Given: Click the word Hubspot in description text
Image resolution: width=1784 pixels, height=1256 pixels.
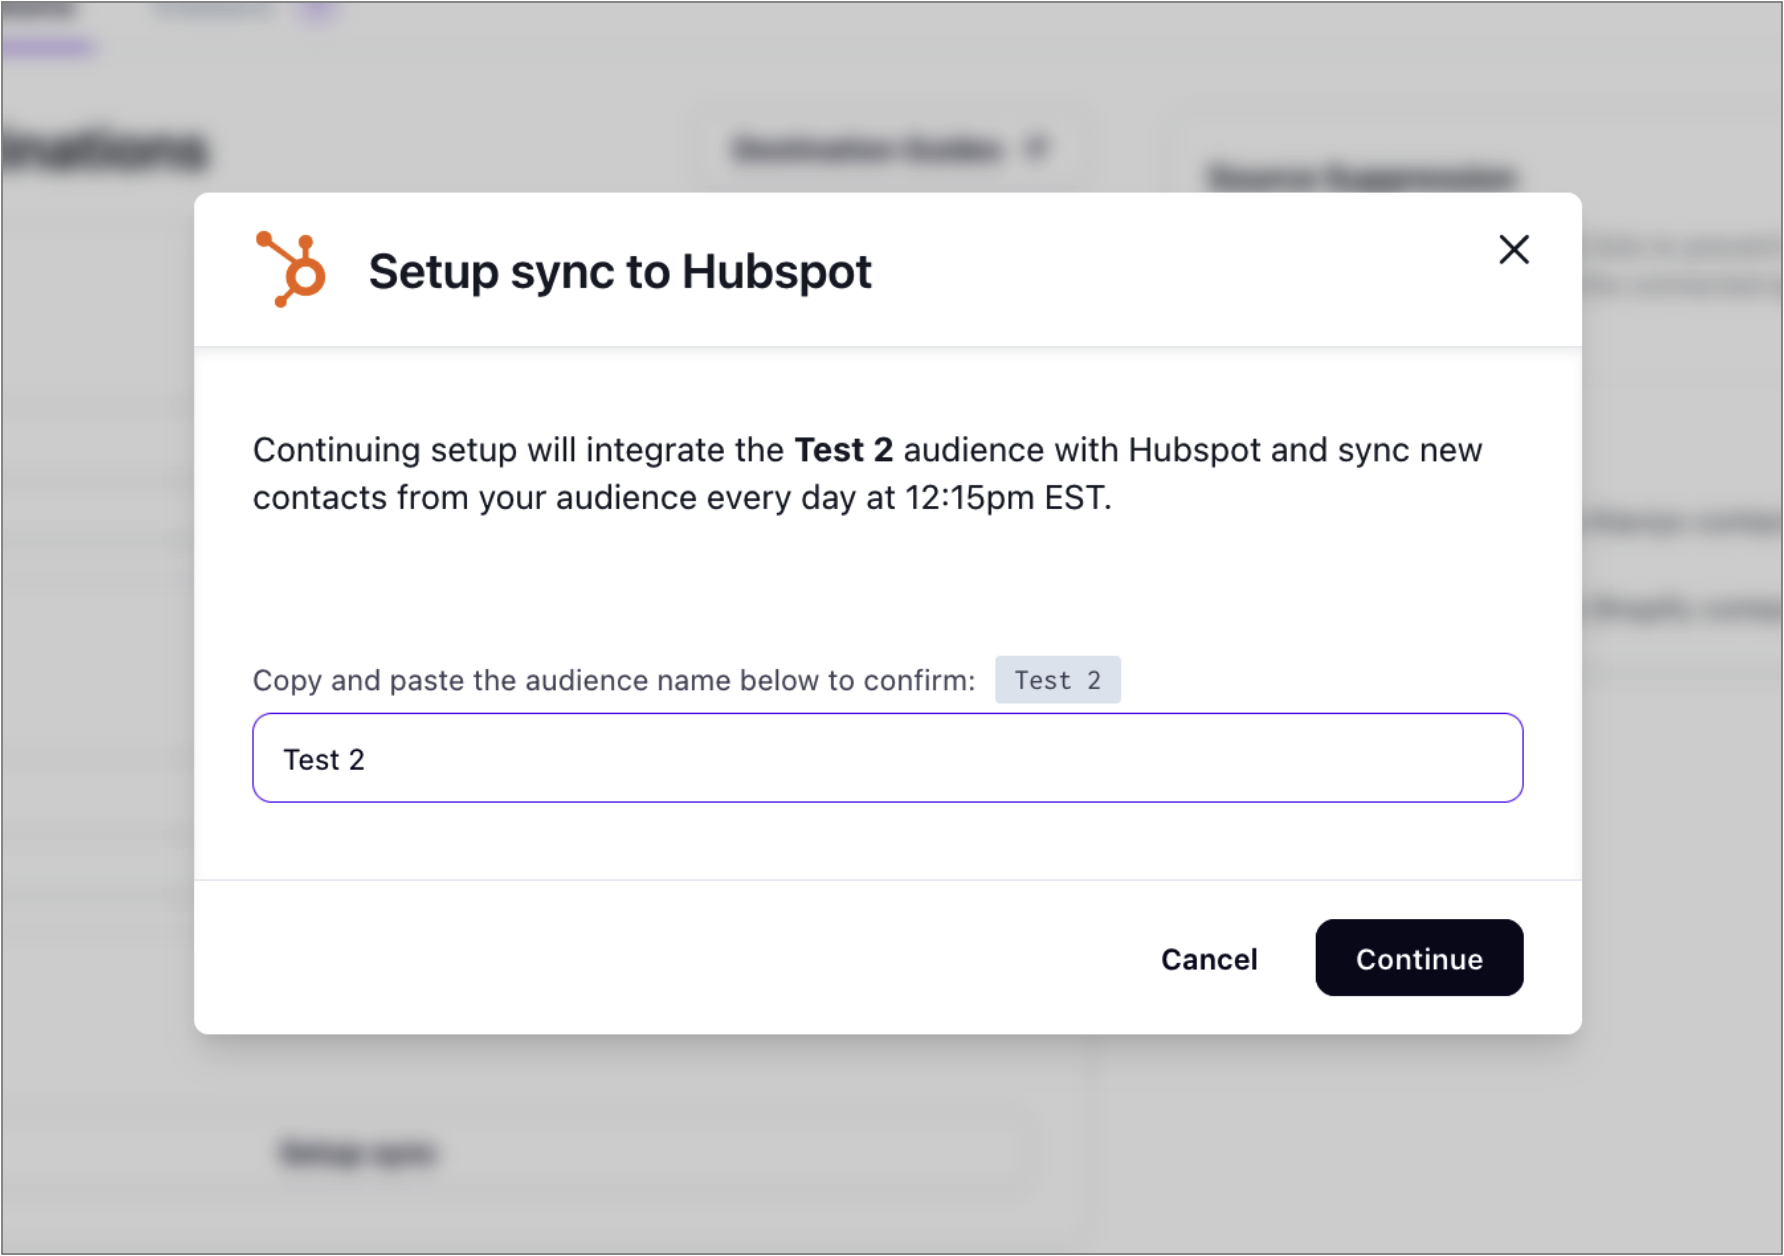Looking at the screenshot, I should [x=1194, y=450].
